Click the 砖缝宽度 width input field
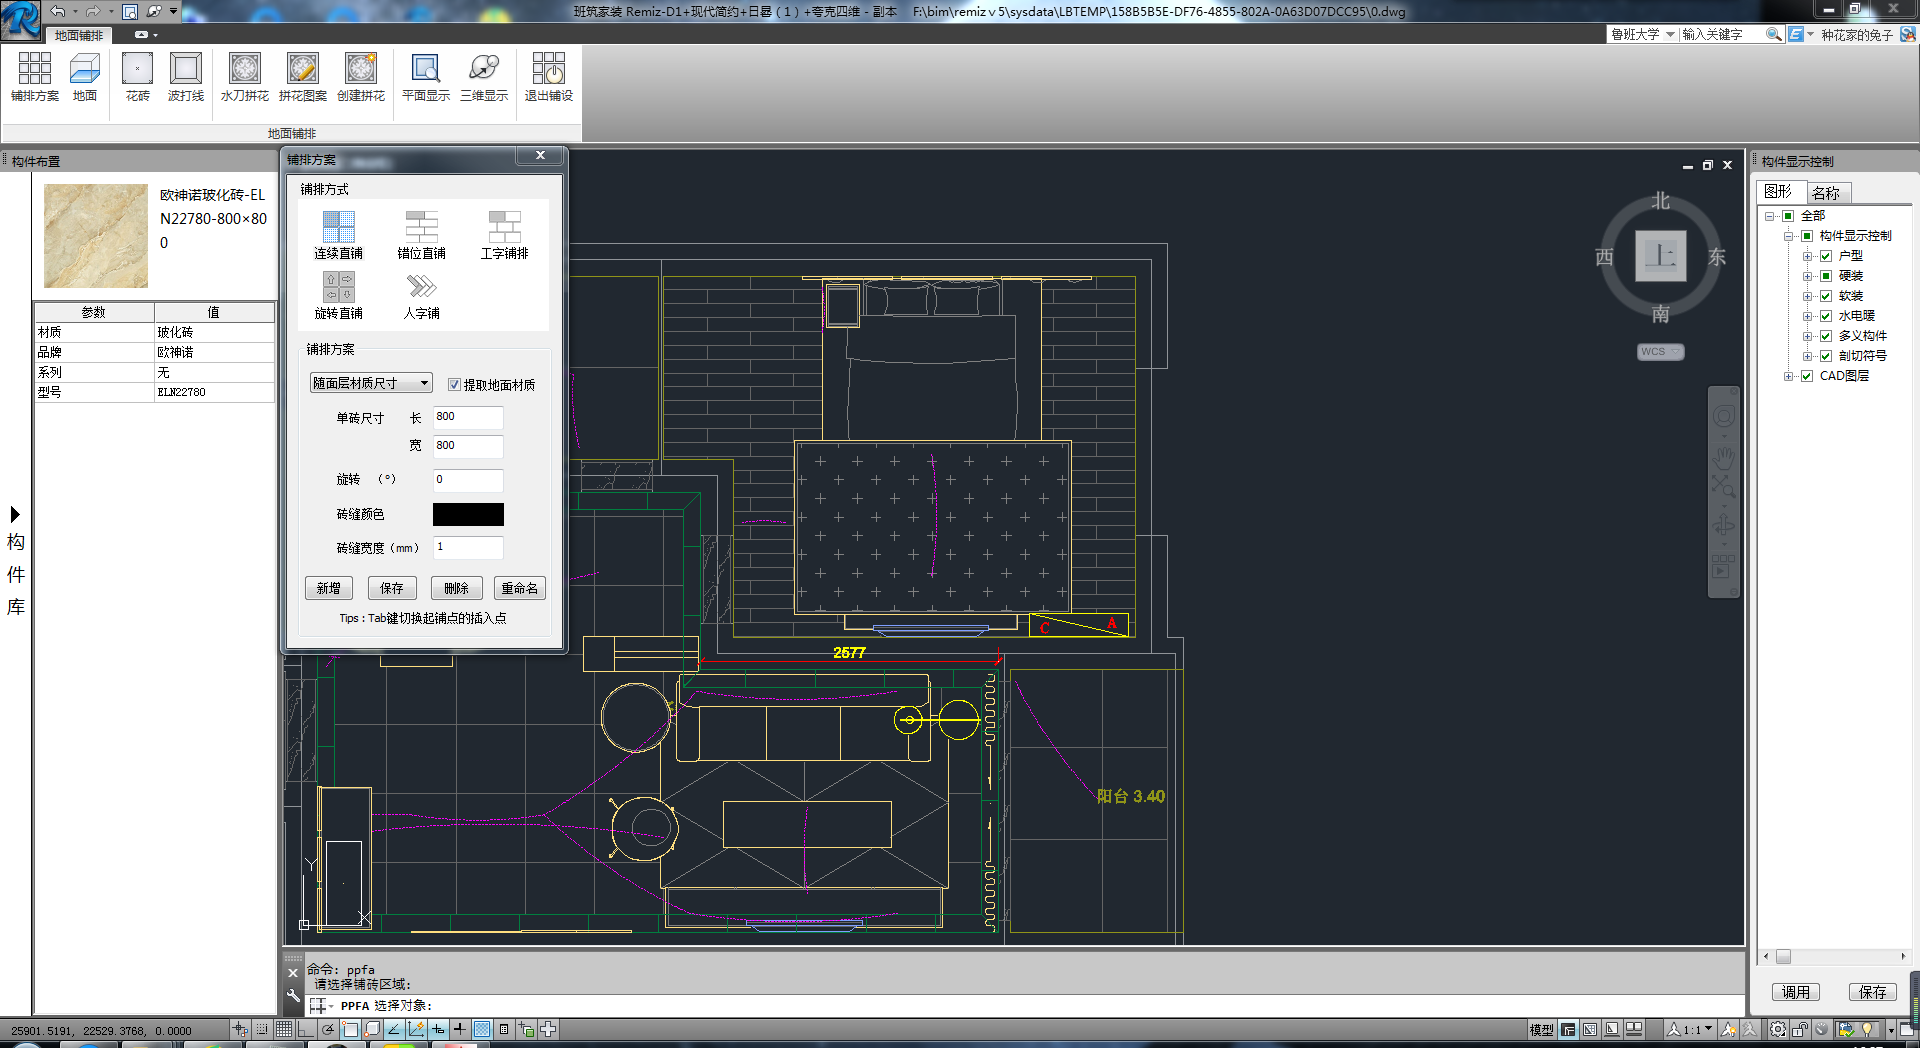 (x=468, y=547)
